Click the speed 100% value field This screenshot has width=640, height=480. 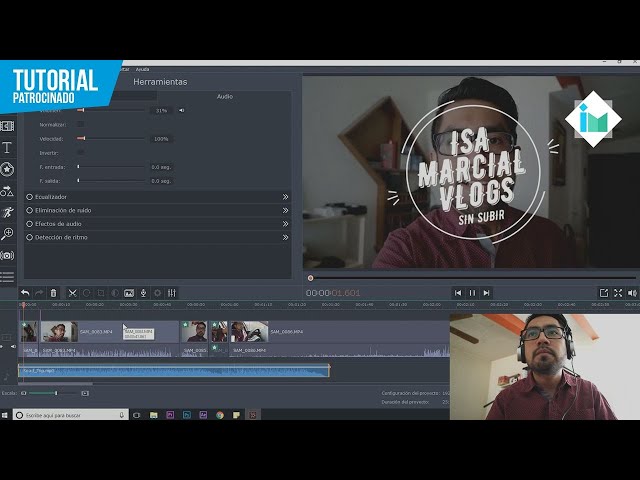tap(161, 139)
